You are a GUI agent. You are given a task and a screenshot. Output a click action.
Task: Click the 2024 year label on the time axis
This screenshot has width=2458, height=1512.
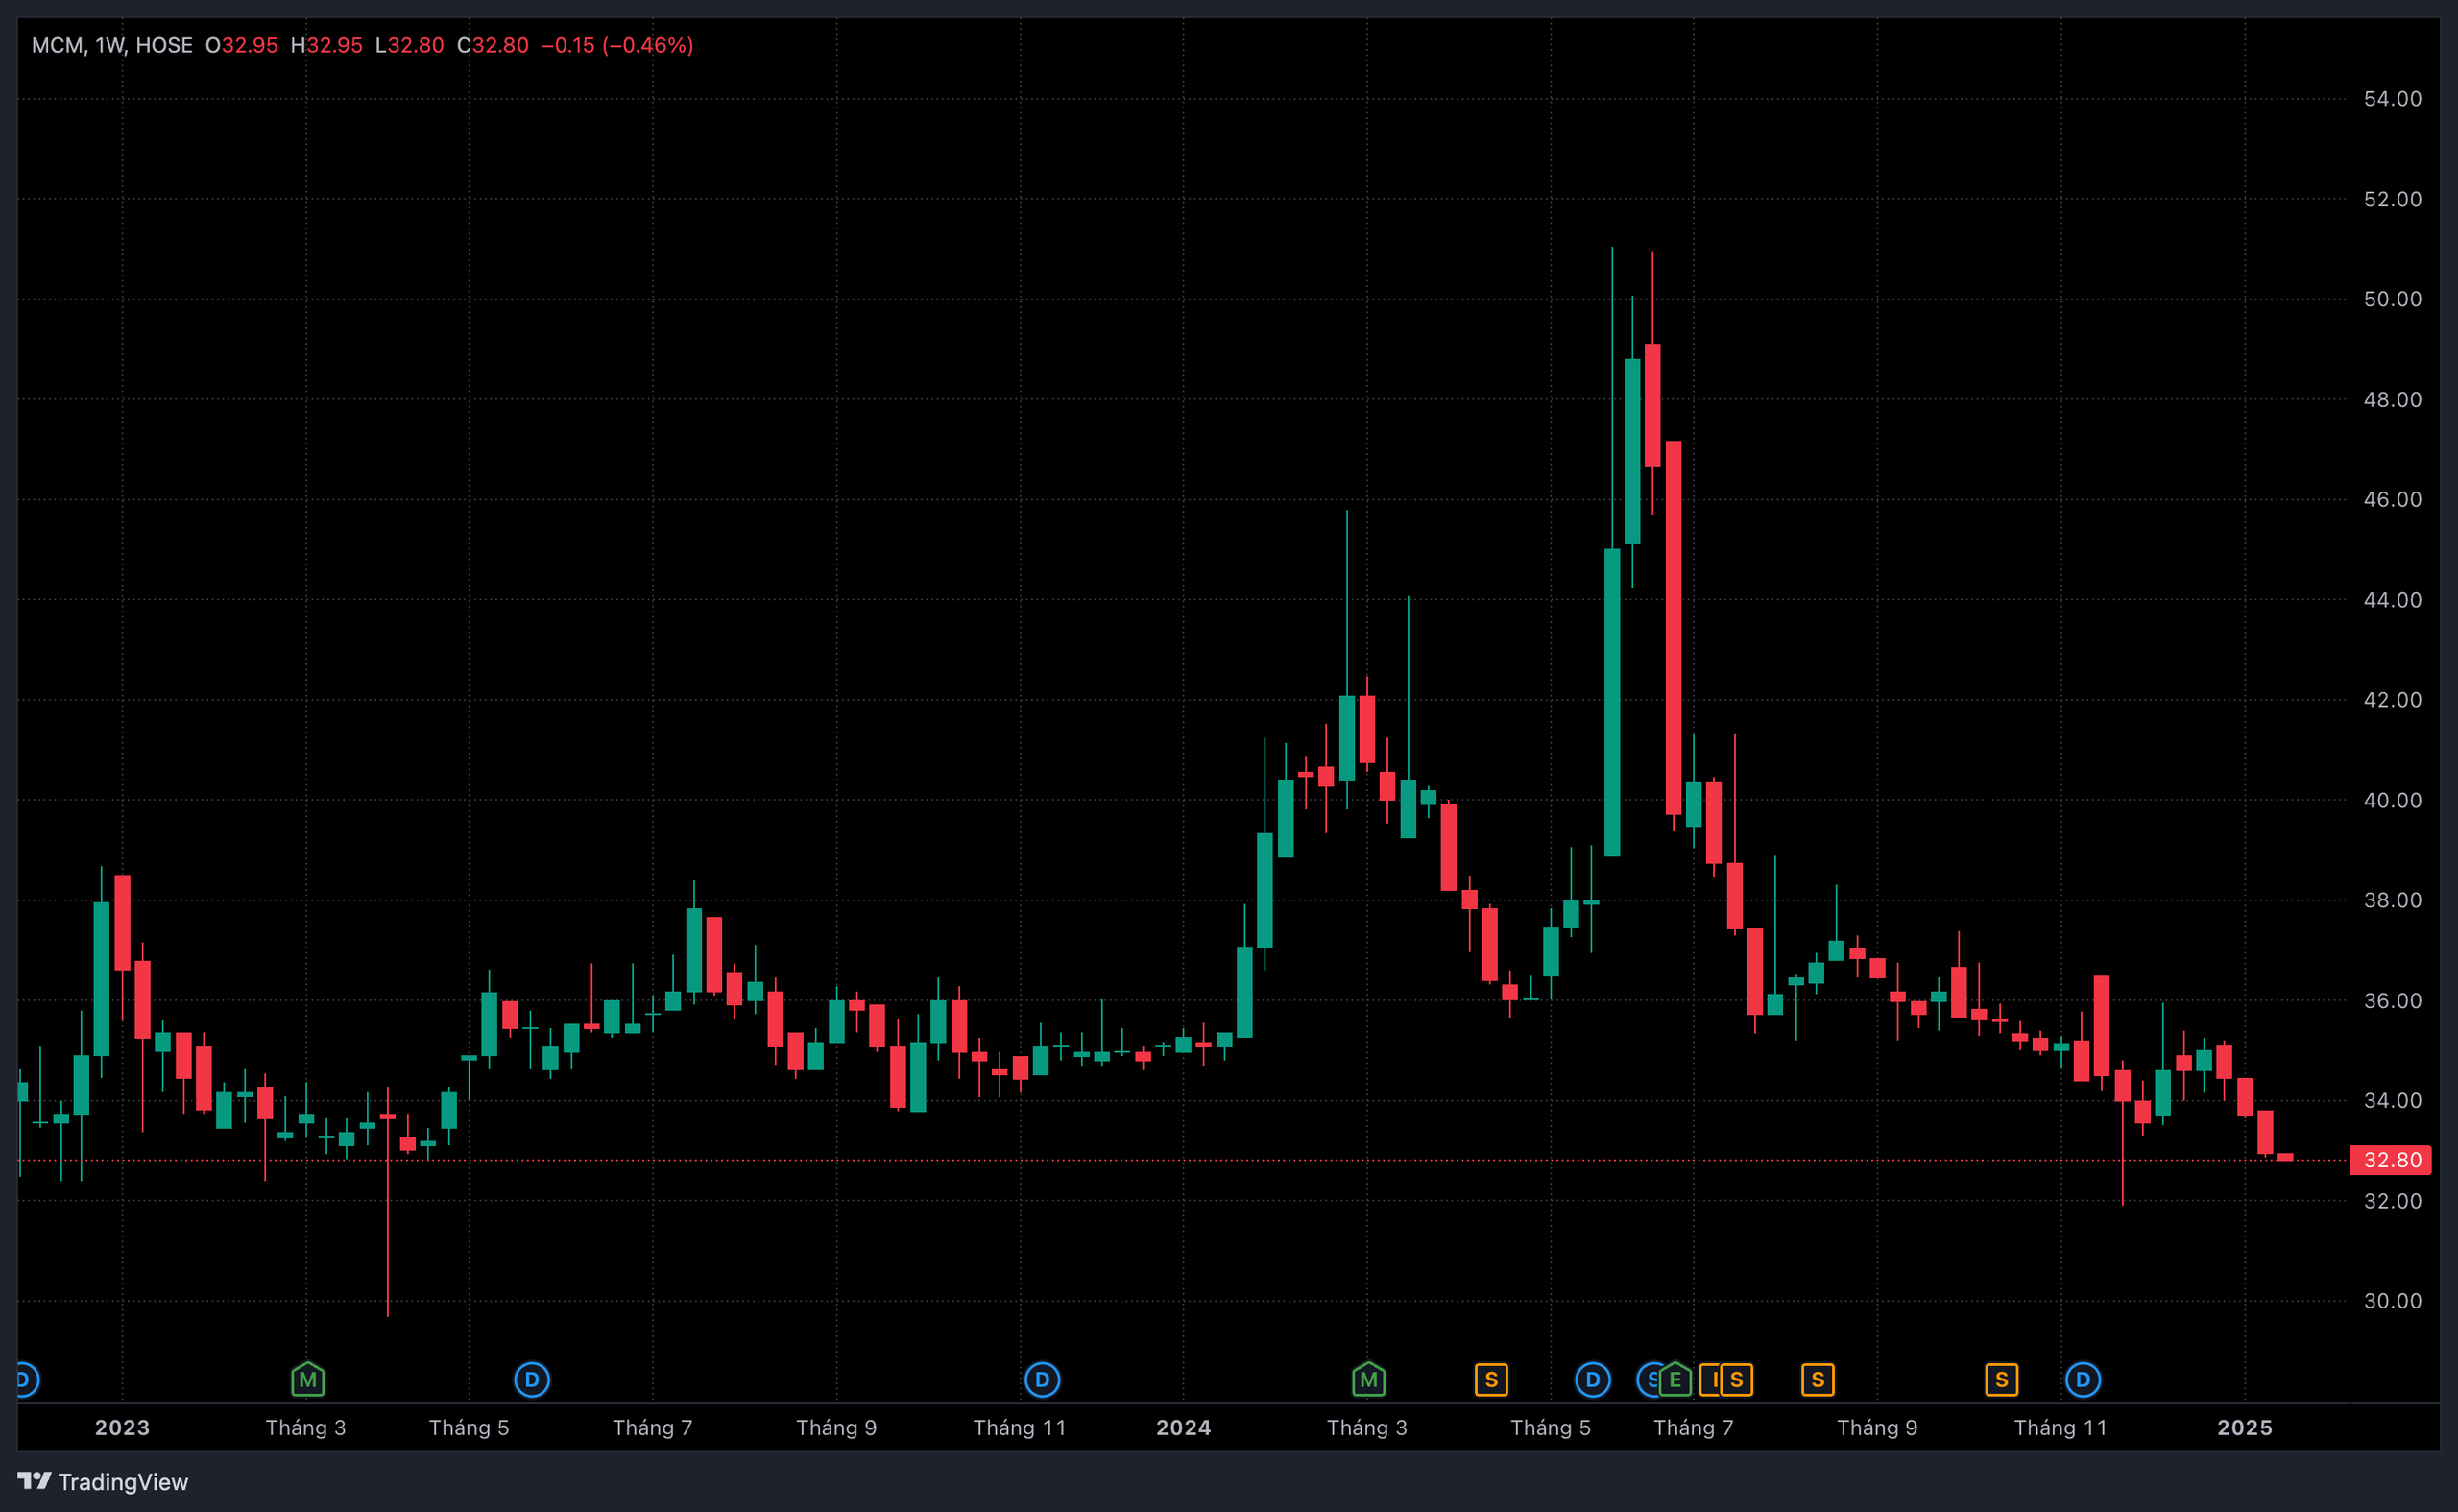tap(1184, 1428)
